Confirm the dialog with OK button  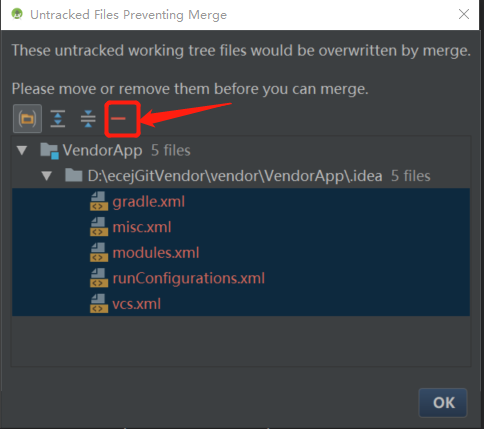443,403
